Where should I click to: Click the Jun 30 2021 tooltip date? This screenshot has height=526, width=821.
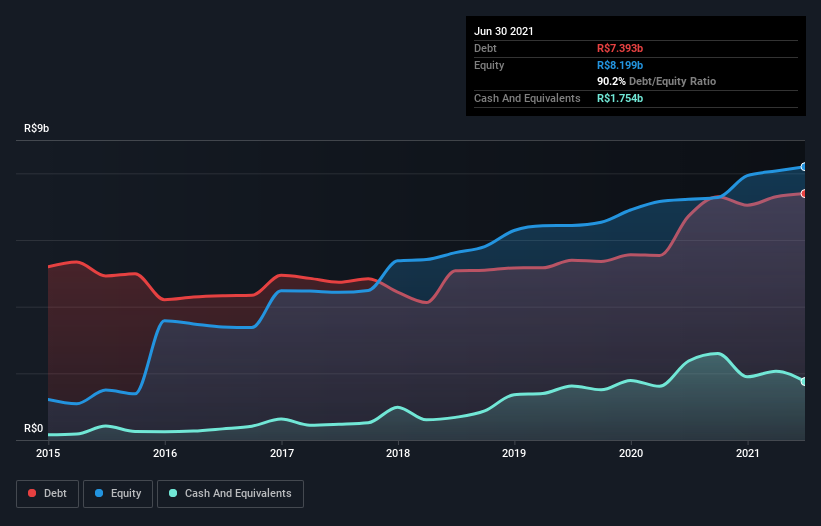(x=504, y=31)
